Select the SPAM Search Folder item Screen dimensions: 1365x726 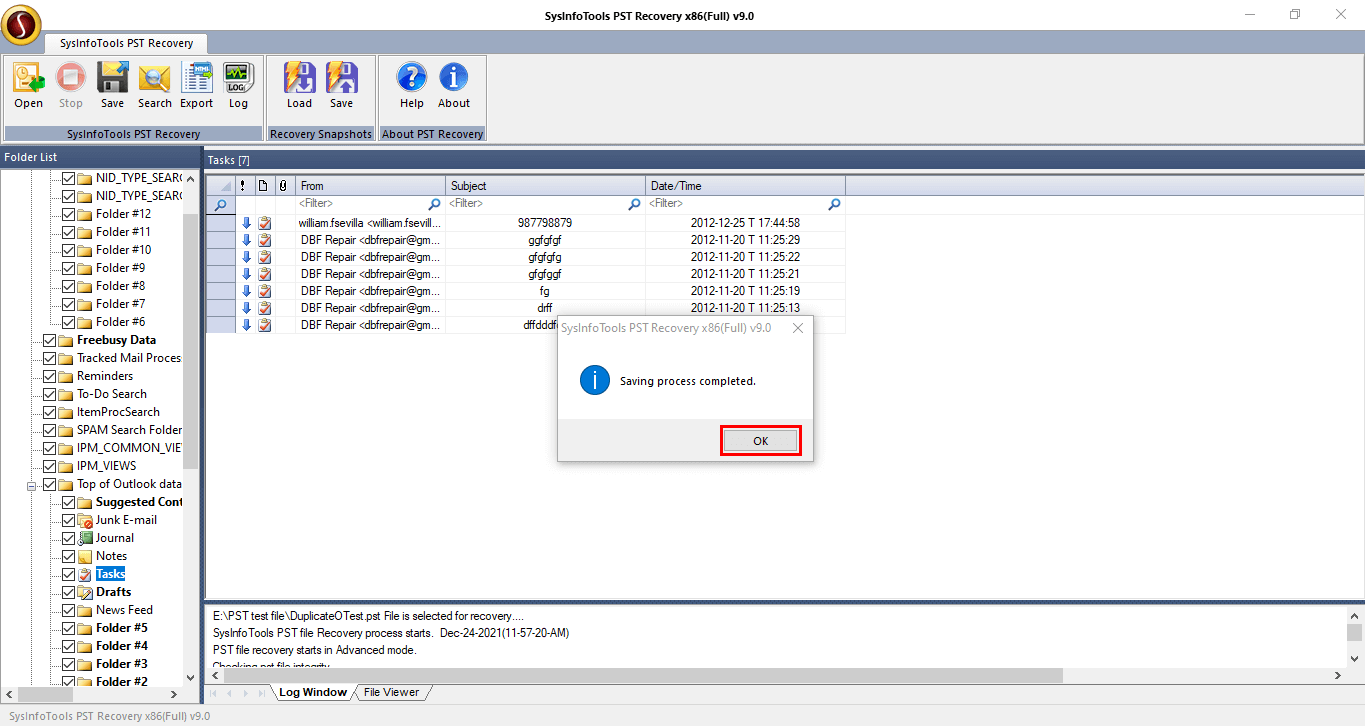(129, 430)
